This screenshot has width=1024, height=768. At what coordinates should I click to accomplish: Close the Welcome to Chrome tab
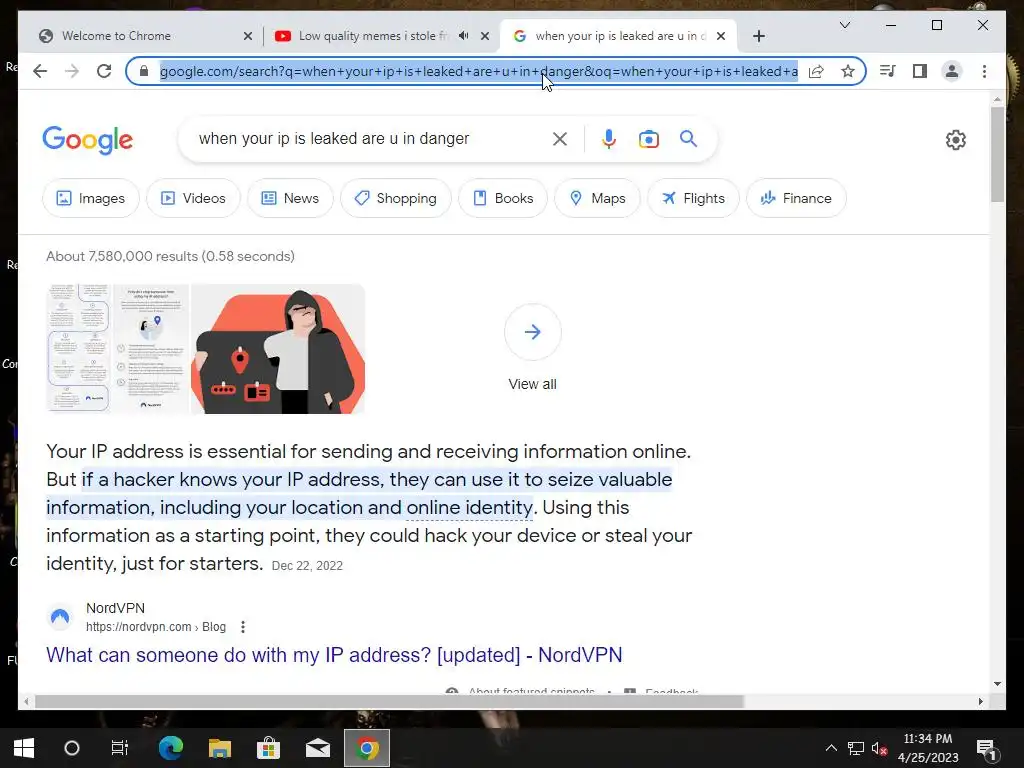(x=248, y=36)
